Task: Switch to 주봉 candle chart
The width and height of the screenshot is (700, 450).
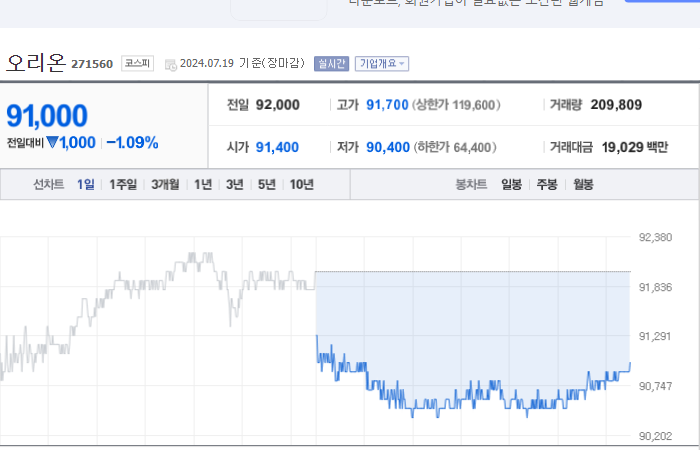Action: point(547,184)
